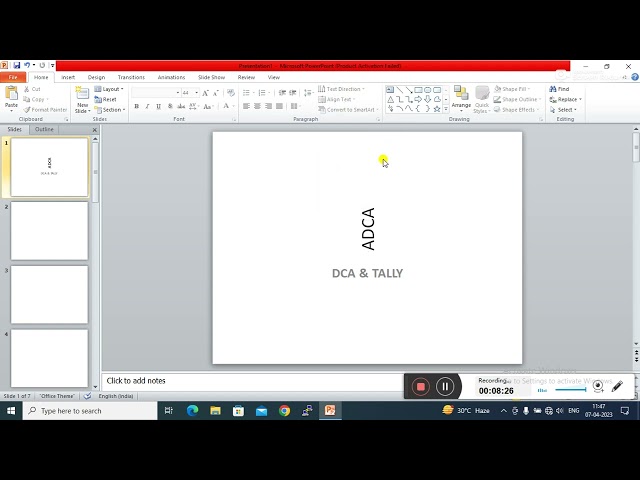Switch to the Animations tab
The image size is (640, 480).
pos(171,77)
